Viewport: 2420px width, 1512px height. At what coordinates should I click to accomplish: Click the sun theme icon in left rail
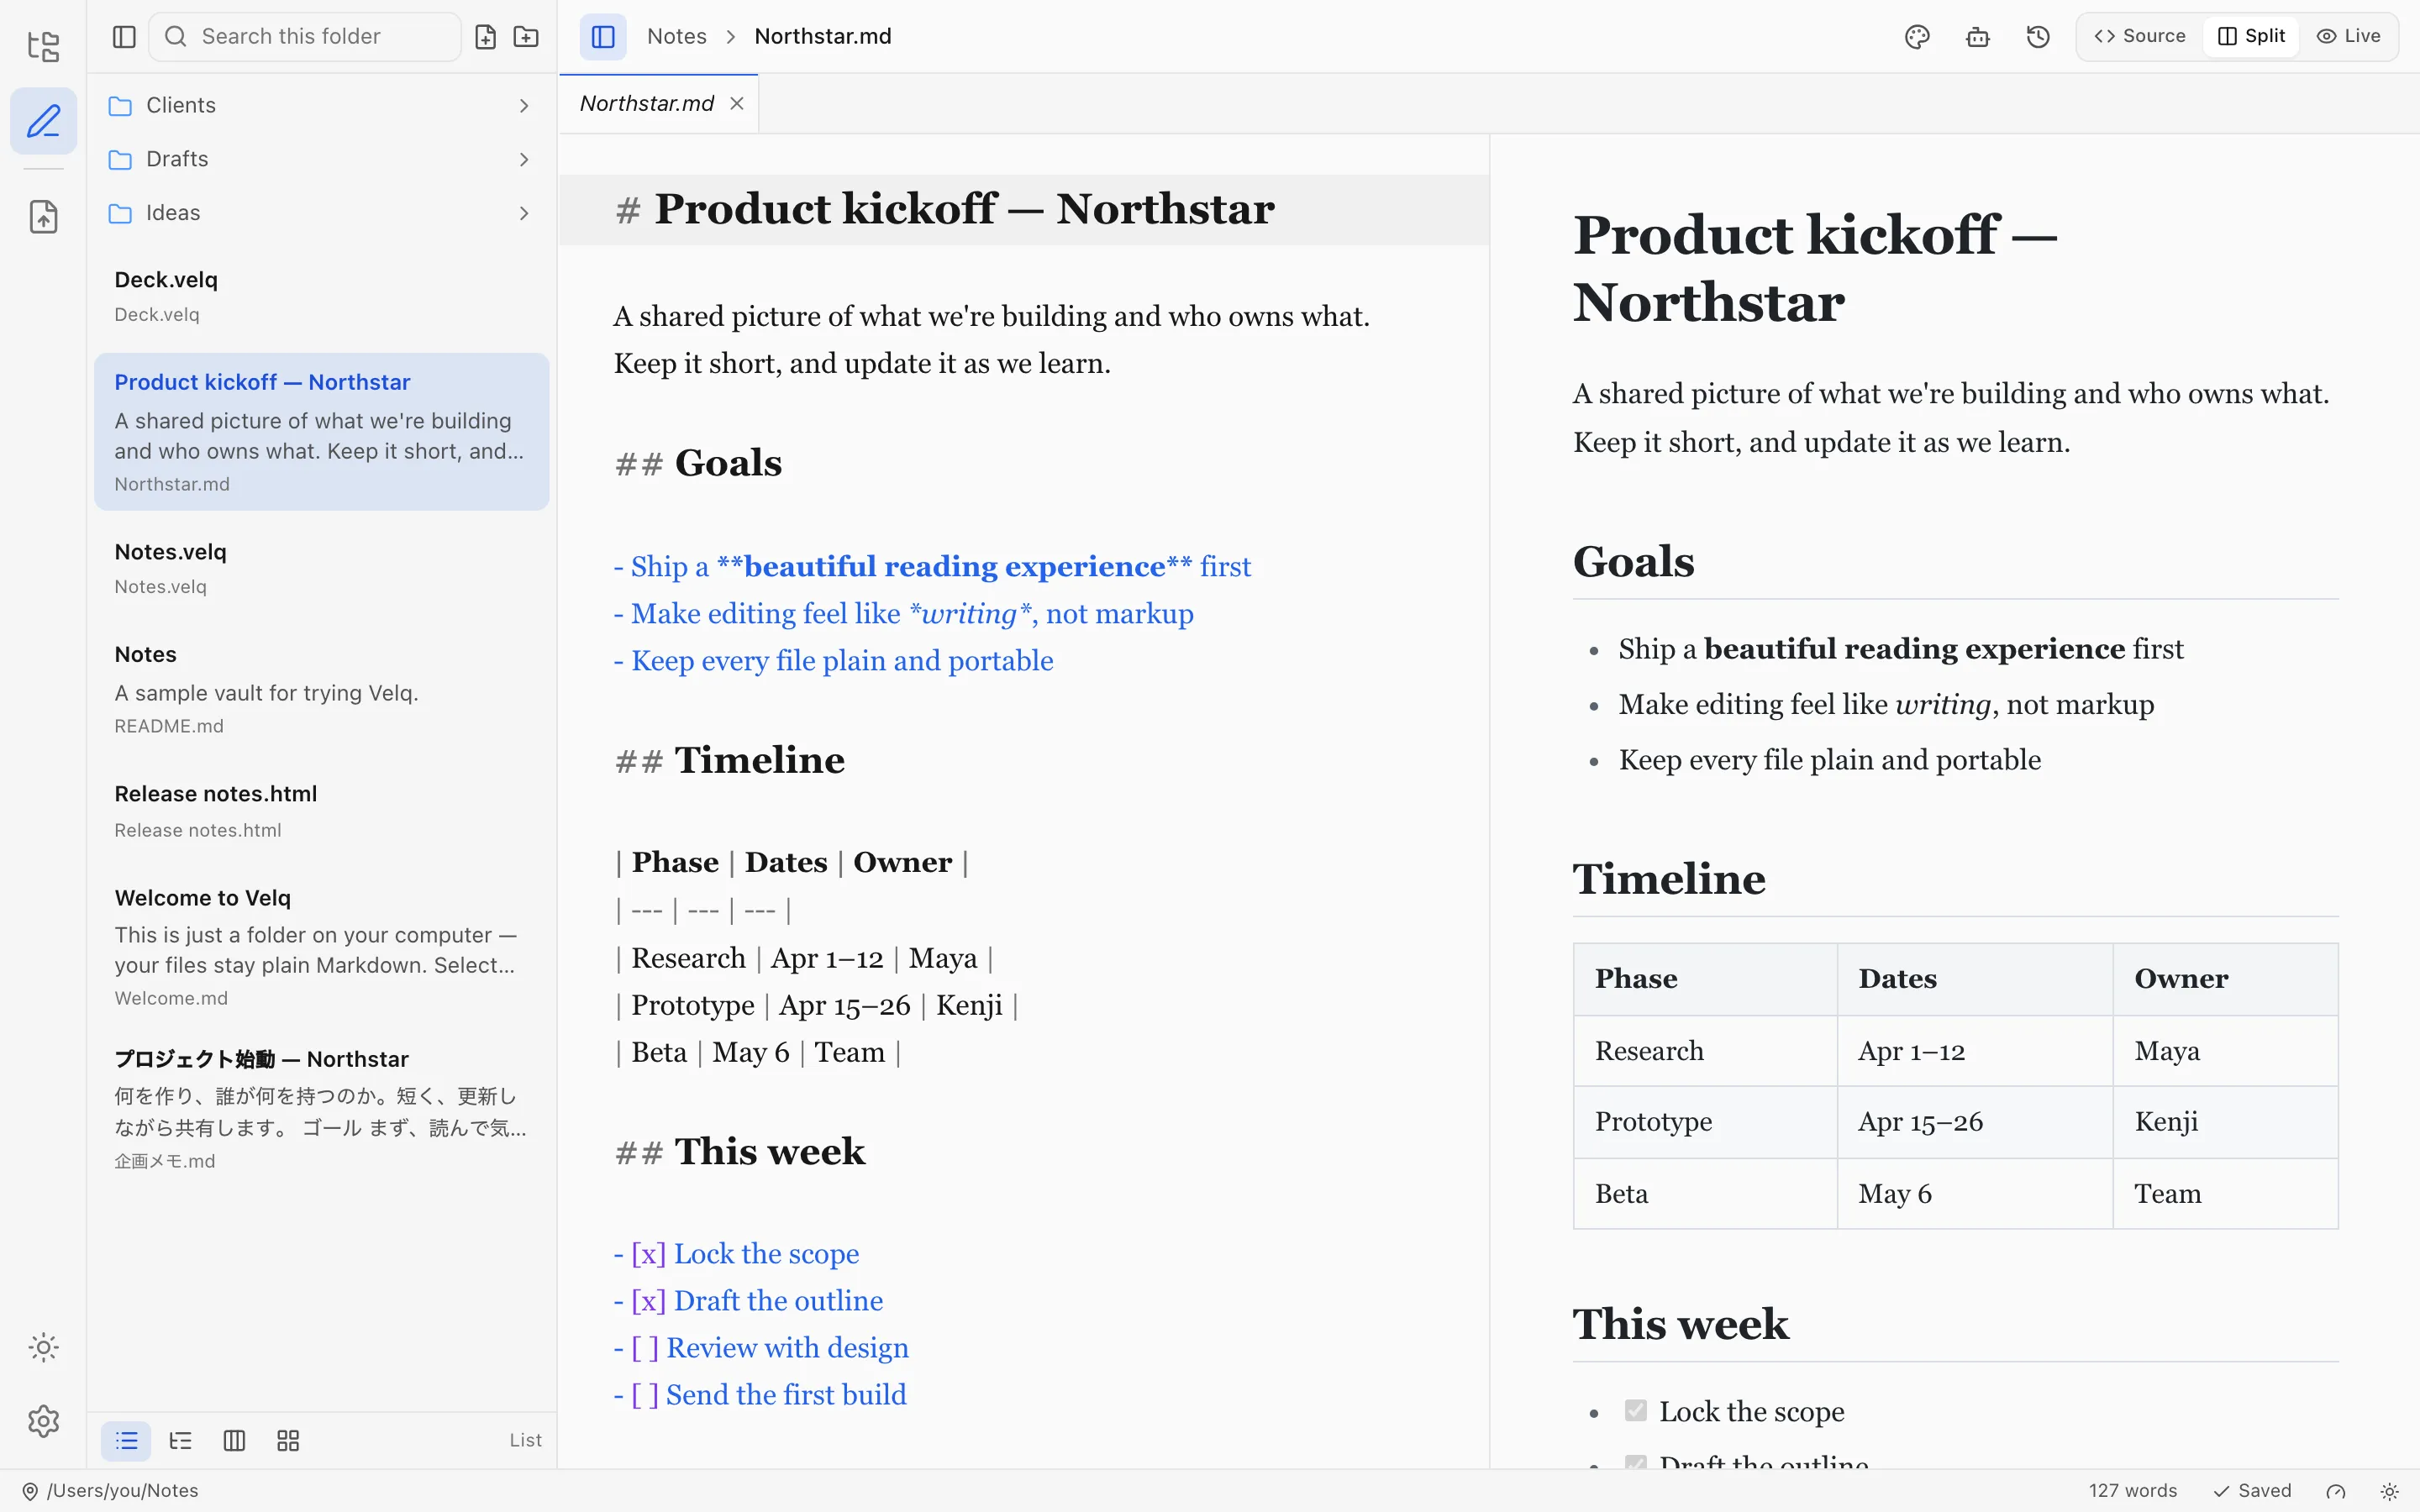click(x=43, y=1347)
